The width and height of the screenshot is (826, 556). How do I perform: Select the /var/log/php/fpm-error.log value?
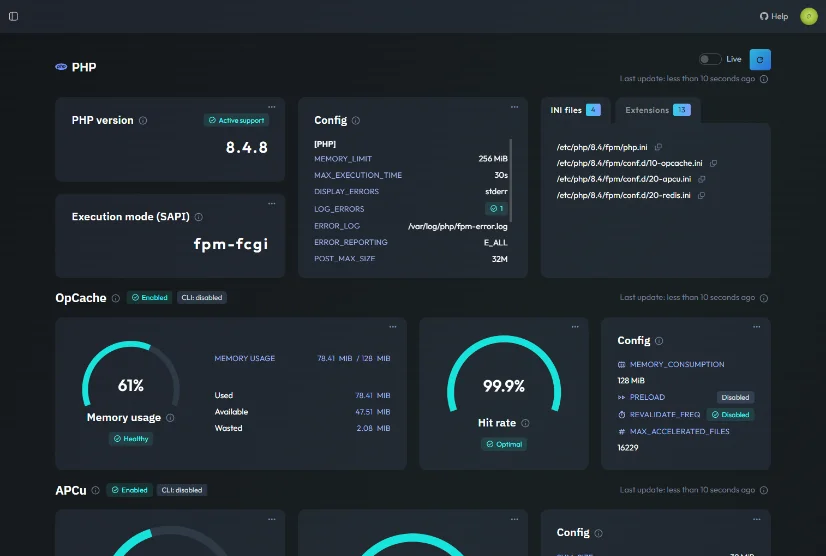tap(458, 227)
